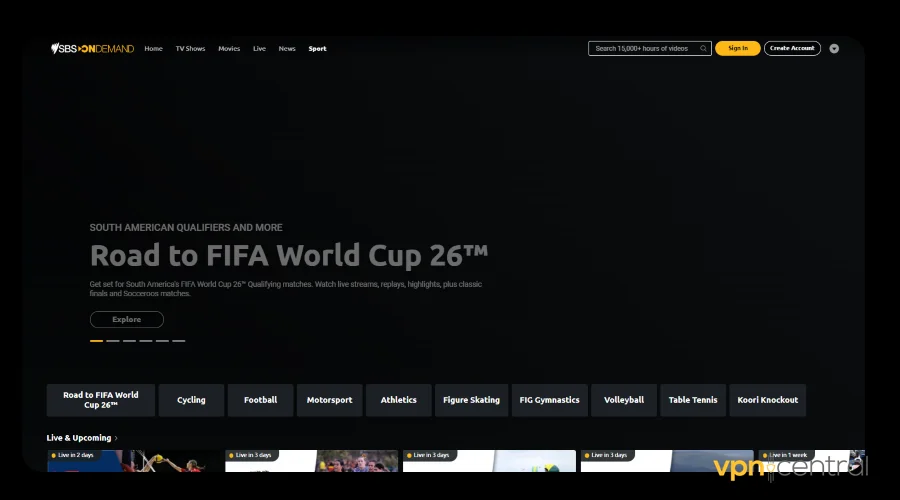Click the search videos input field
This screenshot has width=900, height=500.
[x=645, y=48]
